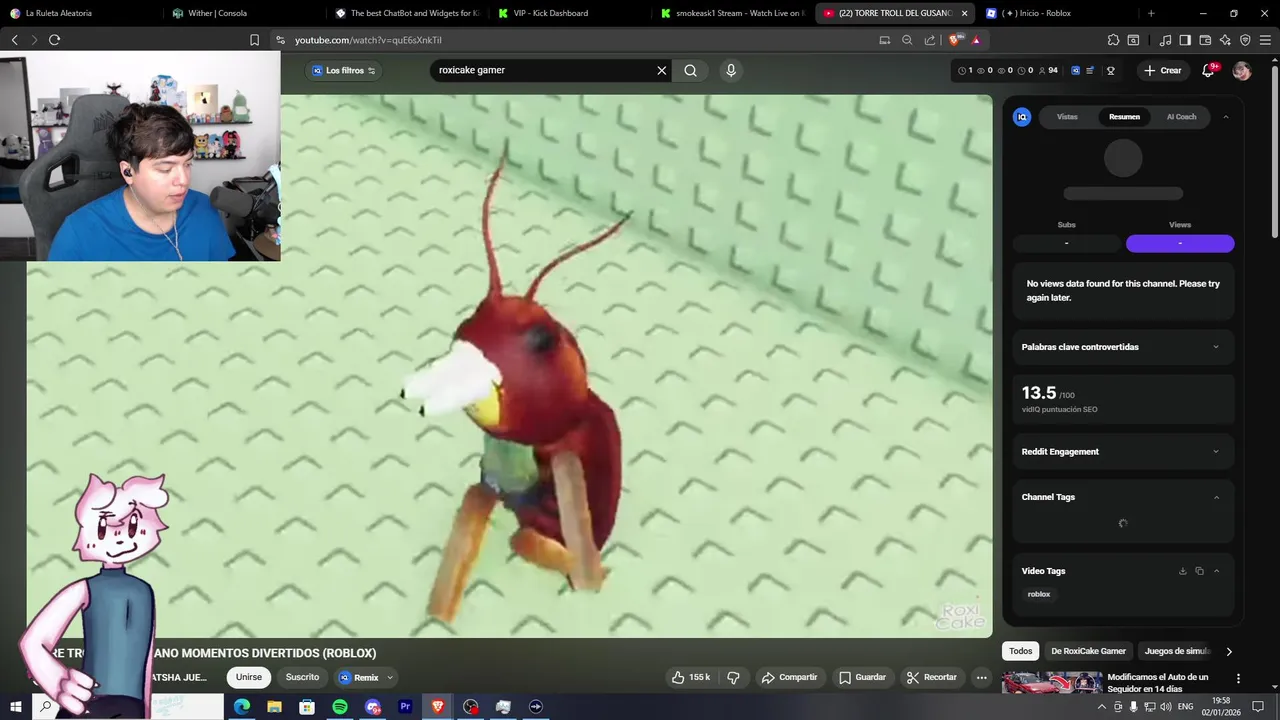1280x720 pixels.
Task: Copy the Video Tags
Action: pyautogui.click(x=1199, y=571)
